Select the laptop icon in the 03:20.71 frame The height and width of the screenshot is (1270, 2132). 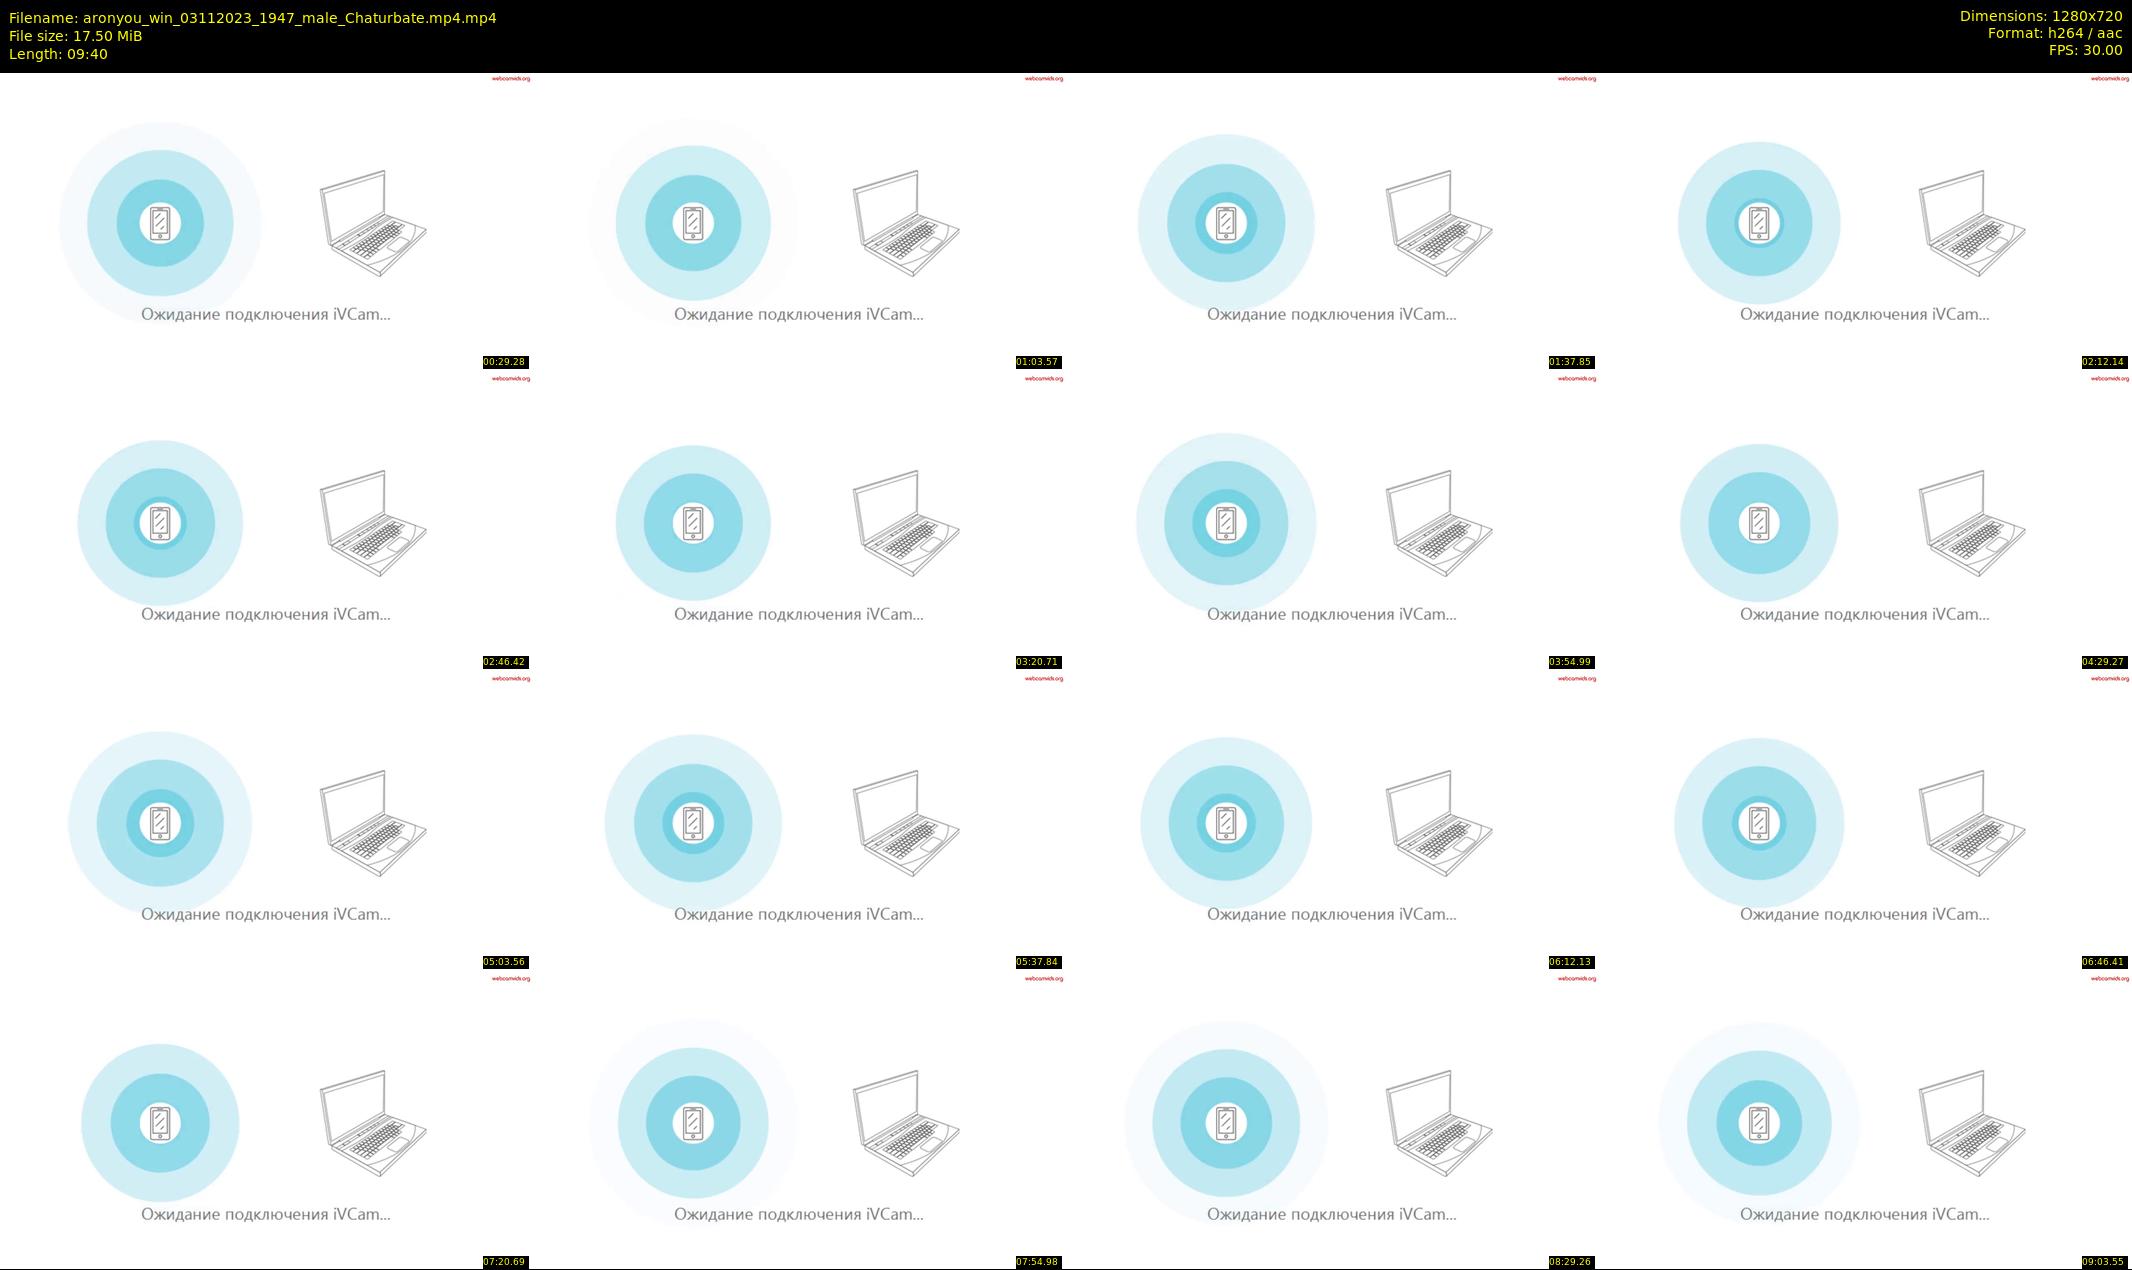(906, 523)
